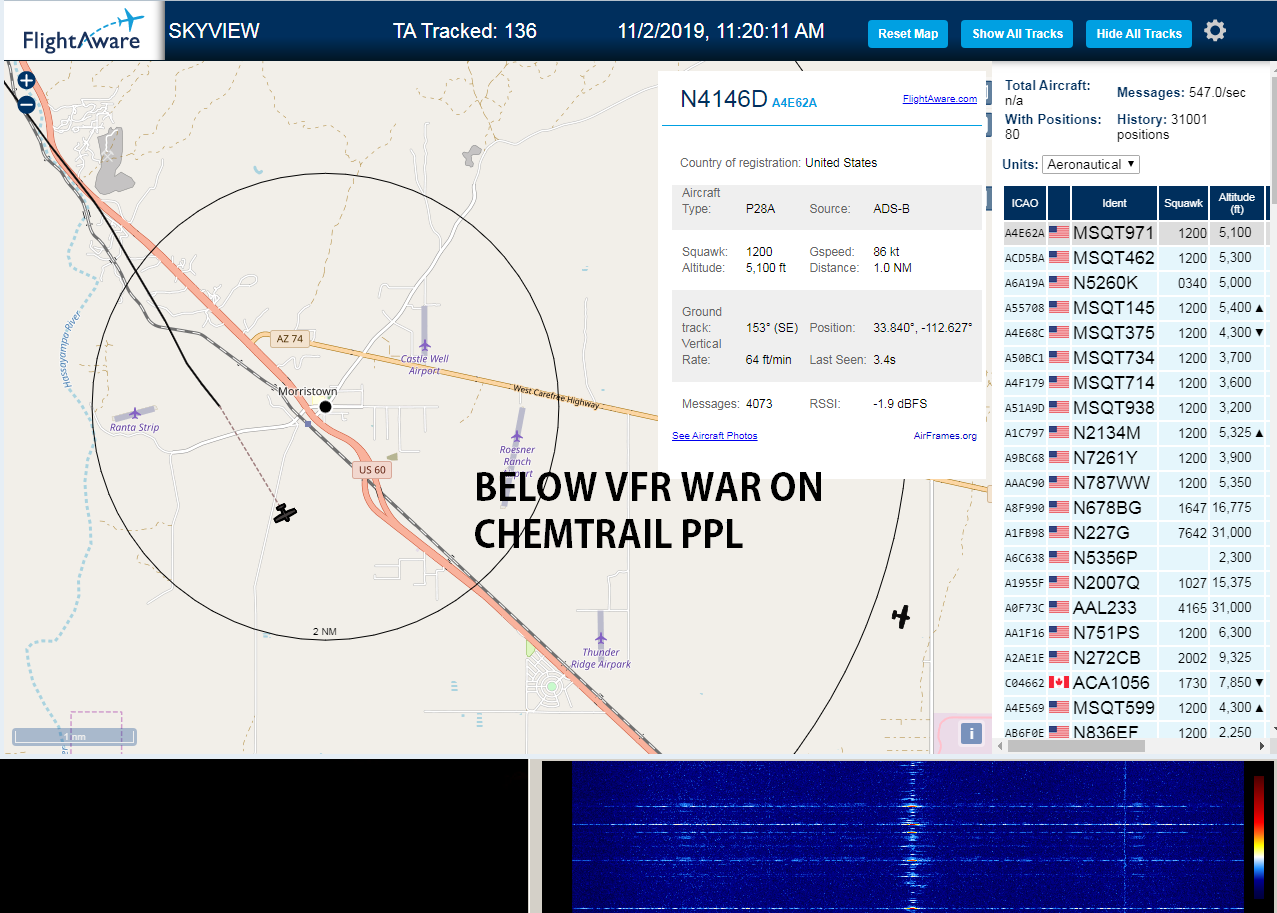Click the US flag in N787WW row
This screenshot has width=1277, height=913.
point(1059,483)
